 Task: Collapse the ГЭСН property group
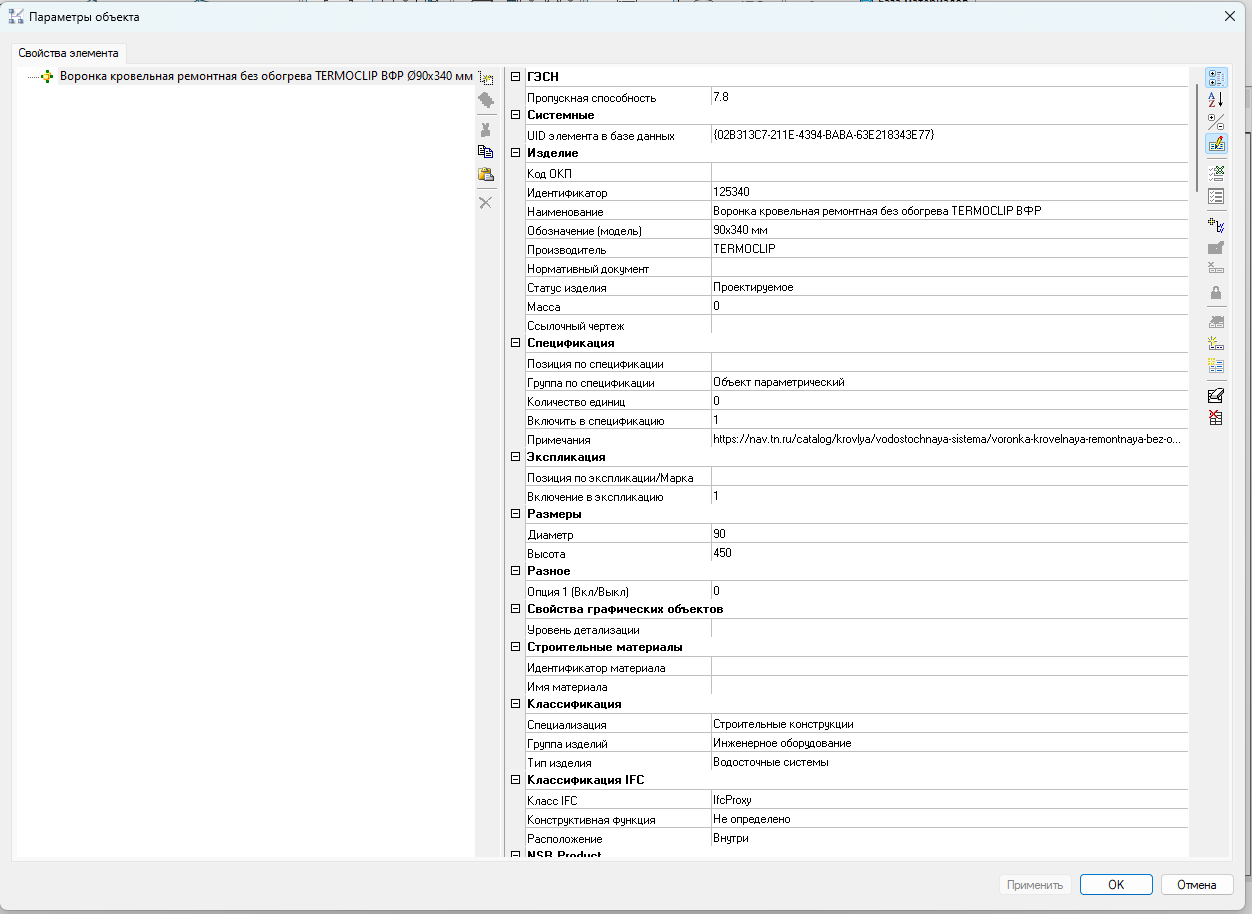point(516,78)
